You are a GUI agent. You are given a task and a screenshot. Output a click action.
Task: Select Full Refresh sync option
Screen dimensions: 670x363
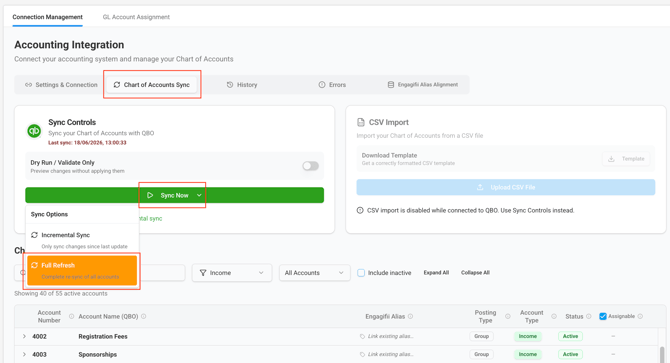click(x=82, y=270)
